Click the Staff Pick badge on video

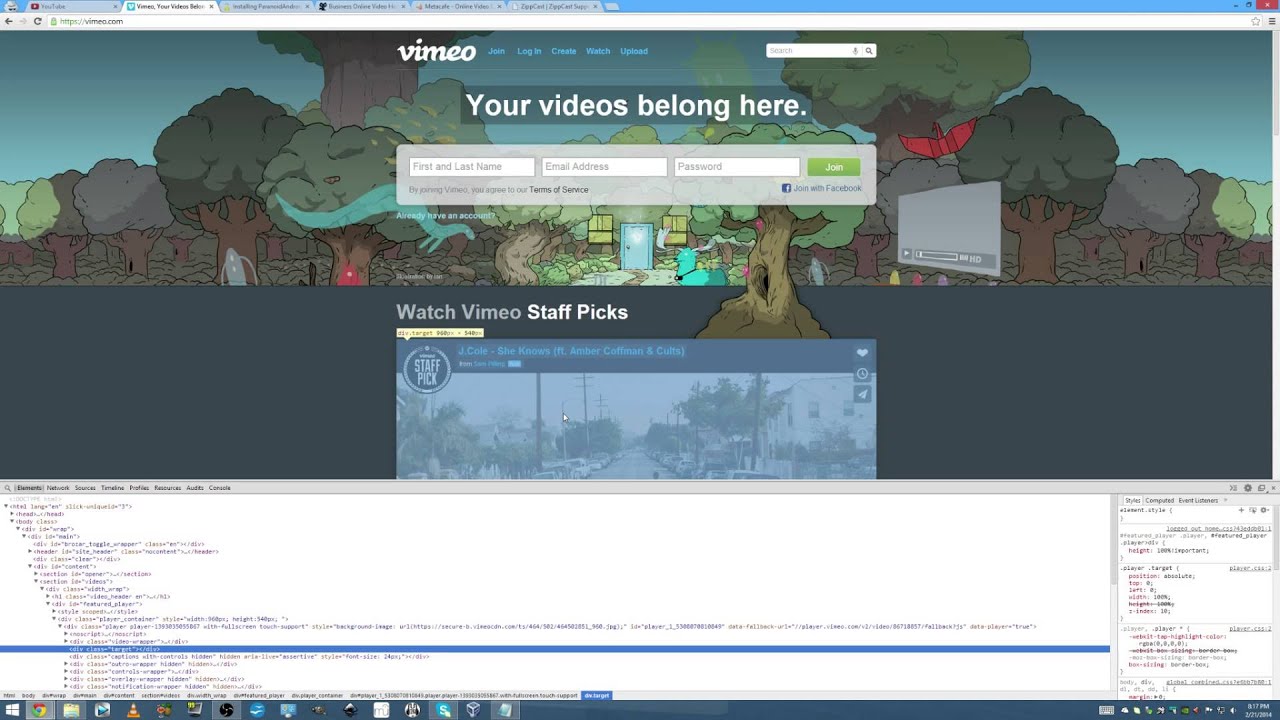click(427, 369)
